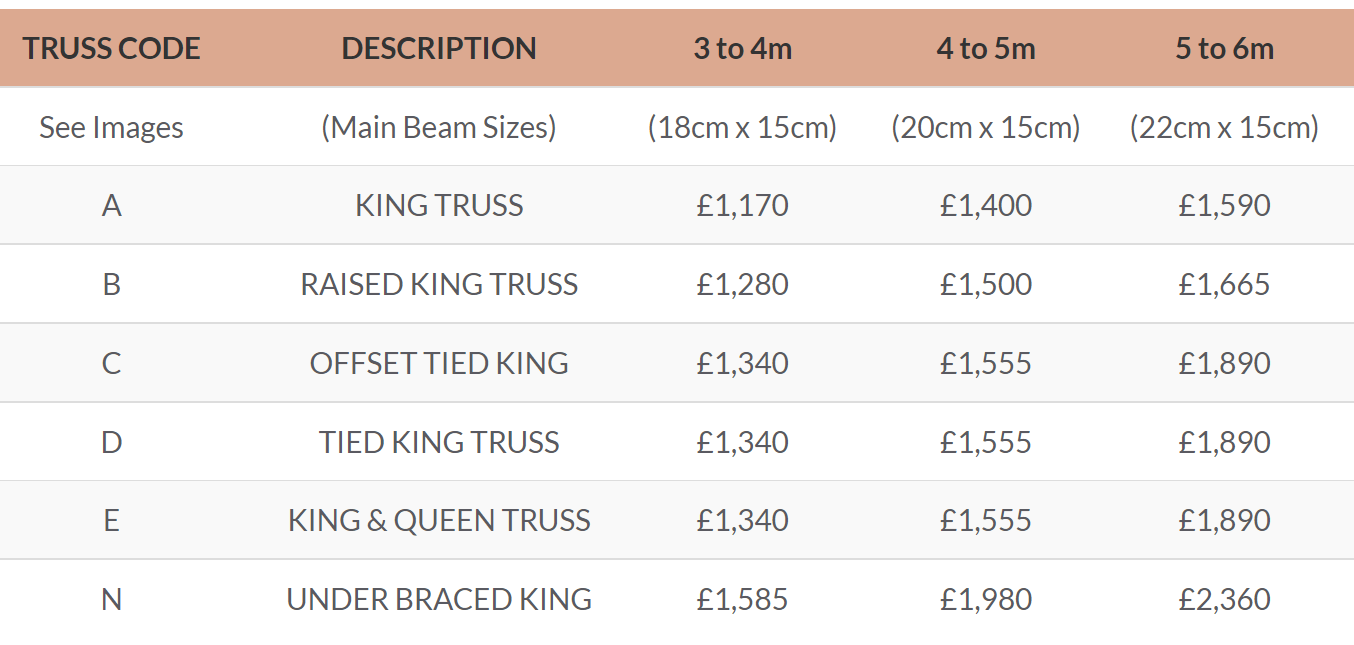The height and width of the screenshot is (645, 1354).
Task: Select the £1,500 price for Raised King
Action: [986, 284]
